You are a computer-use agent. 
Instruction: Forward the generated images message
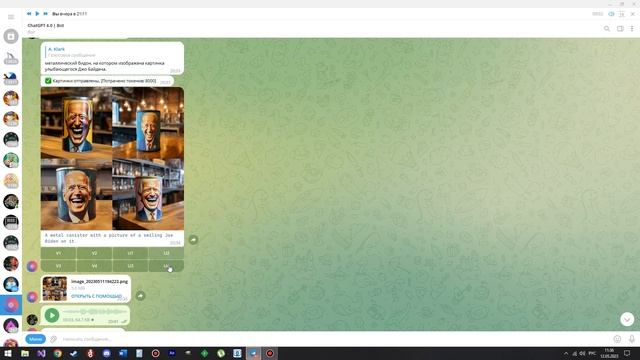[x=193, y=240]
